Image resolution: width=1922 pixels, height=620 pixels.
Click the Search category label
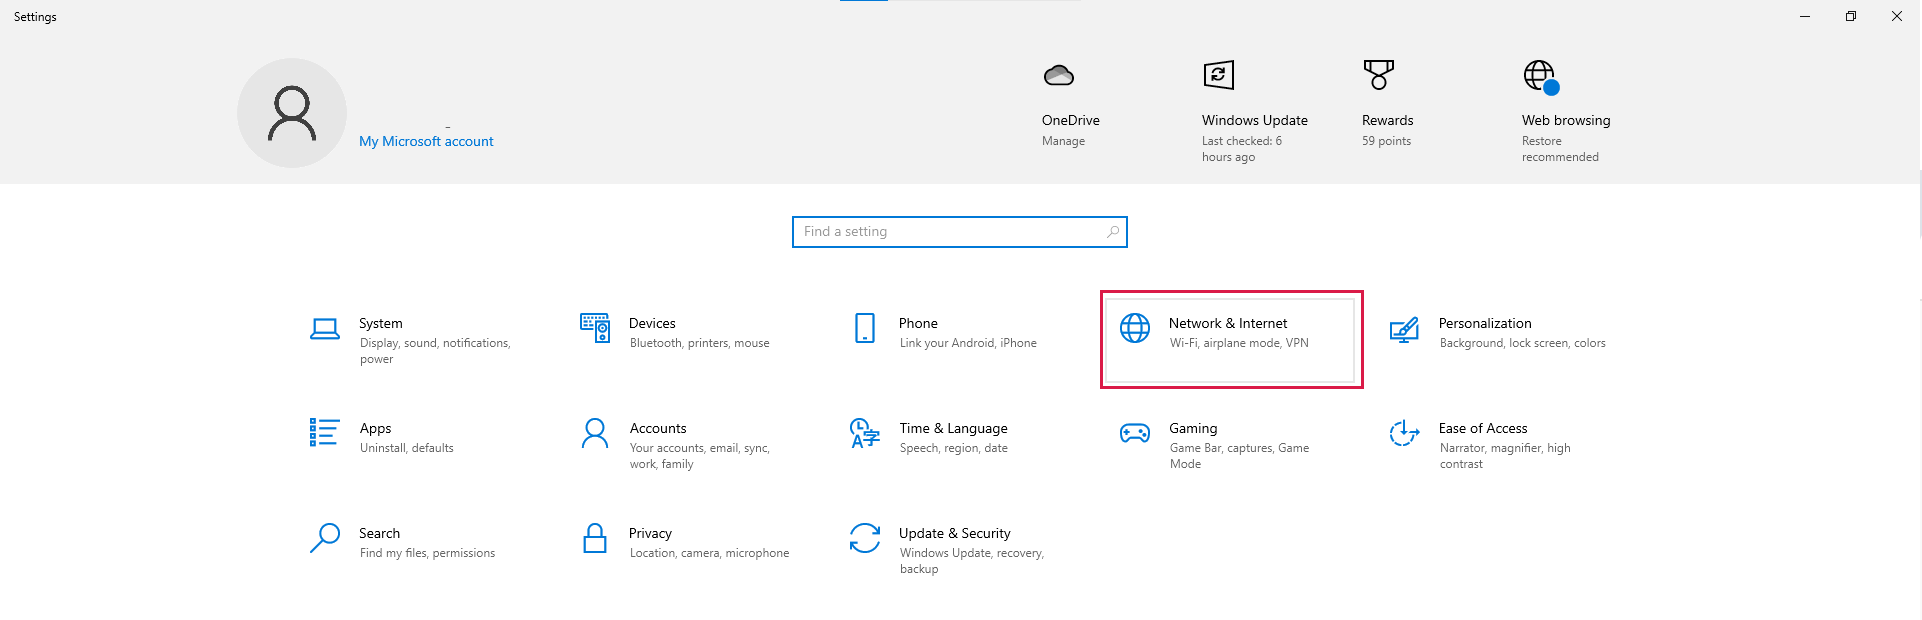point(379,533)
